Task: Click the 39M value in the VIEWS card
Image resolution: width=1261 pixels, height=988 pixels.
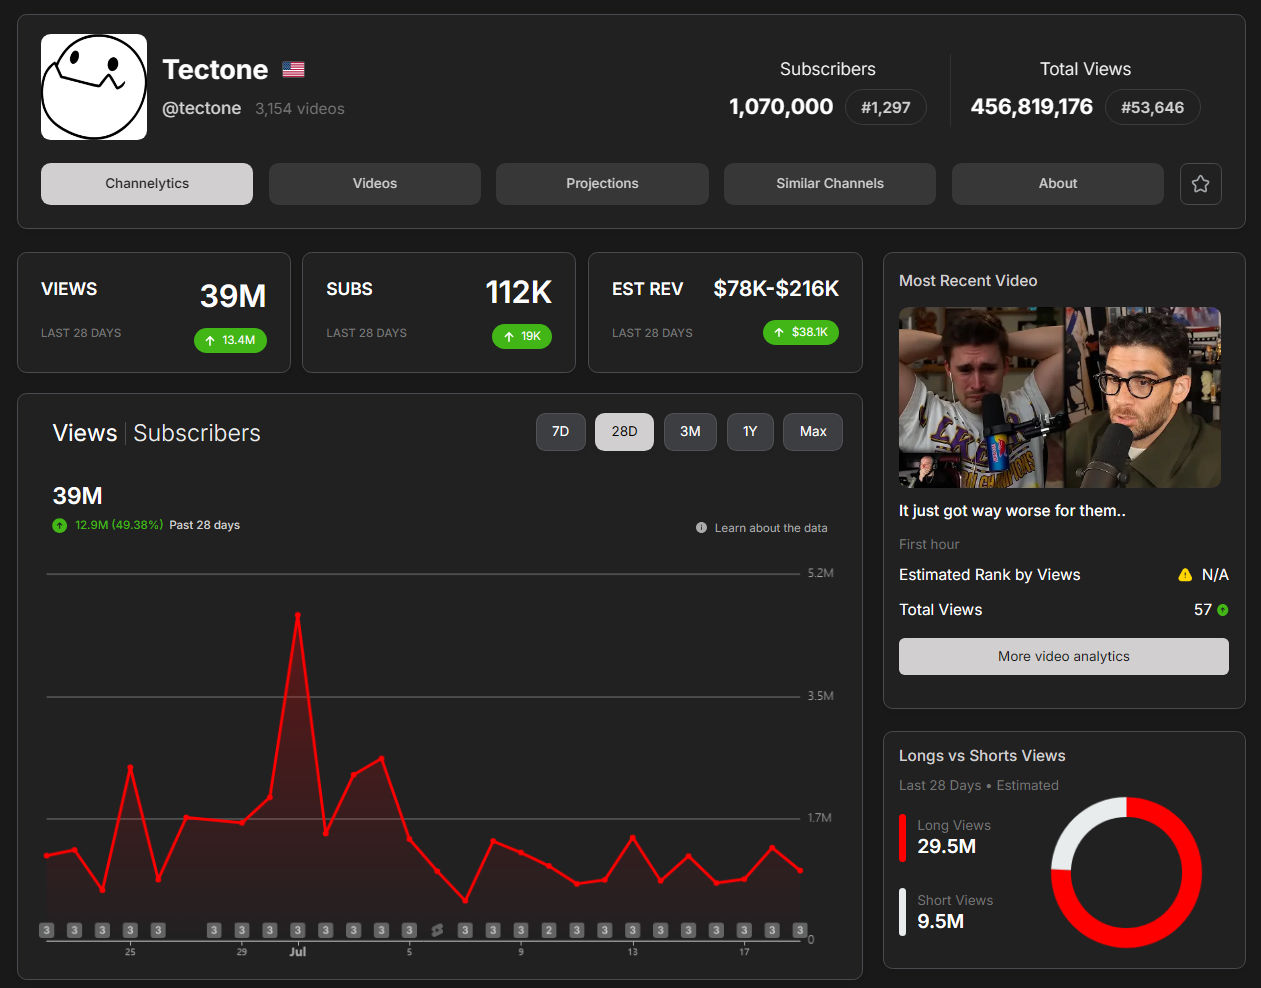Action: click(x=233, y=296)
